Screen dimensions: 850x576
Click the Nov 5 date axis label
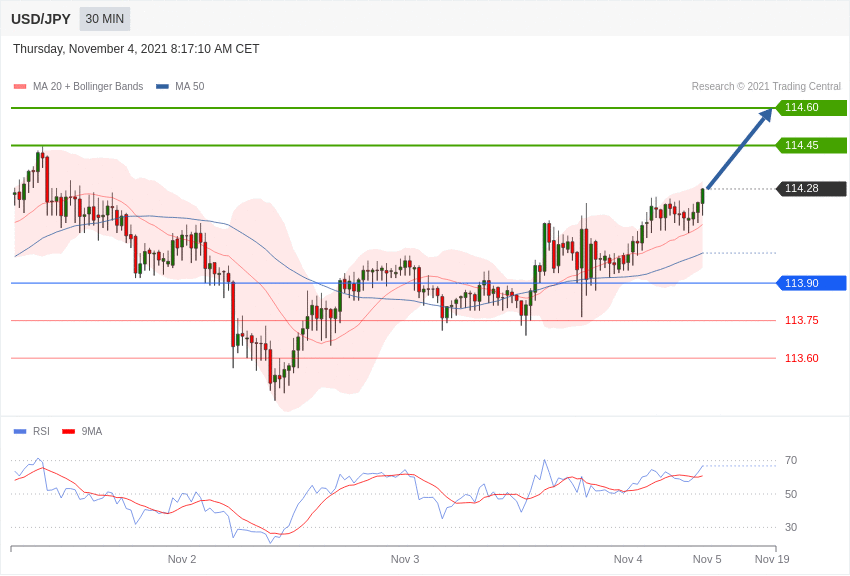[x=707, y=559]
